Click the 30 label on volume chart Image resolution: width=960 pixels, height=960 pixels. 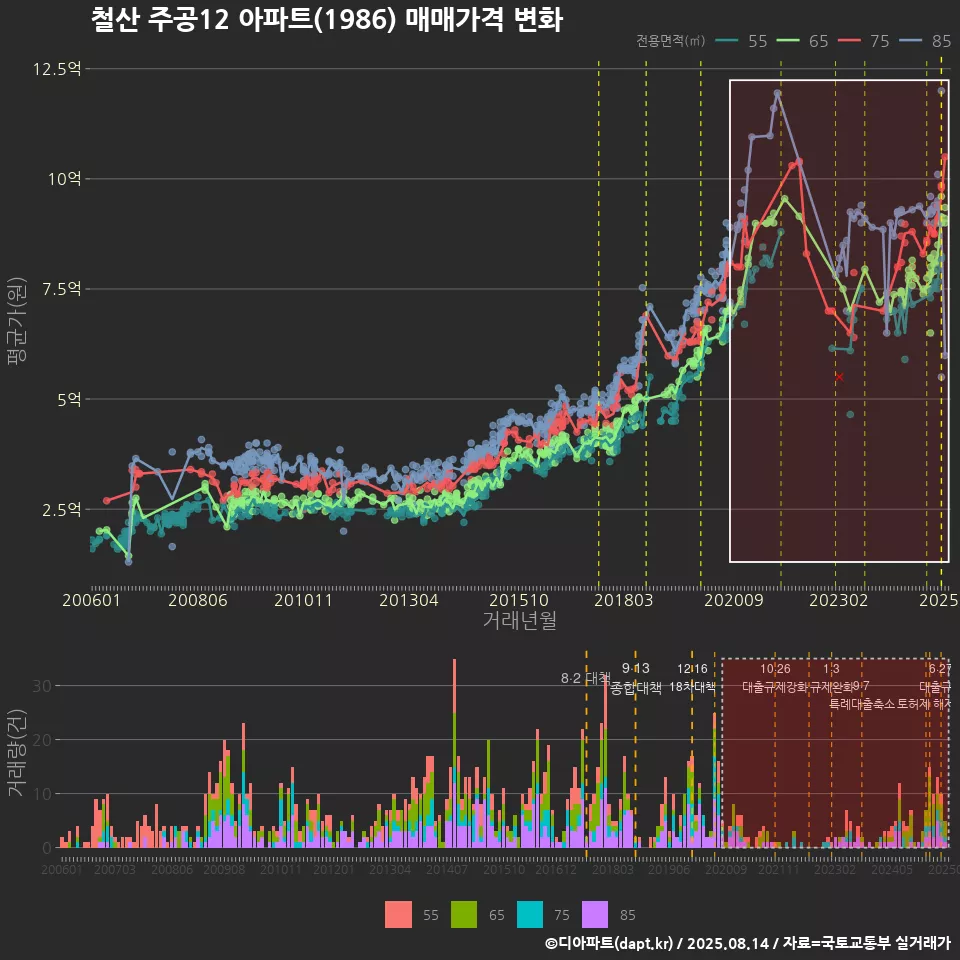pos(42,686)
